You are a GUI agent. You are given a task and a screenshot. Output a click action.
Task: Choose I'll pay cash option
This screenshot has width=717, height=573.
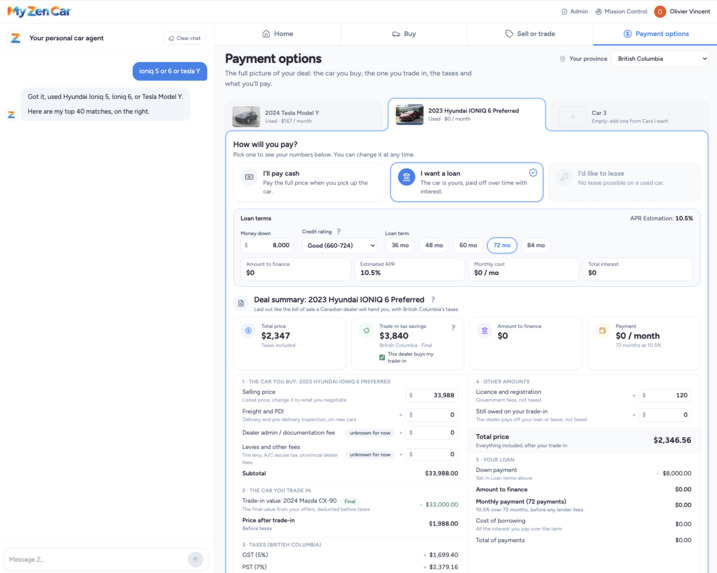point(309,182)
